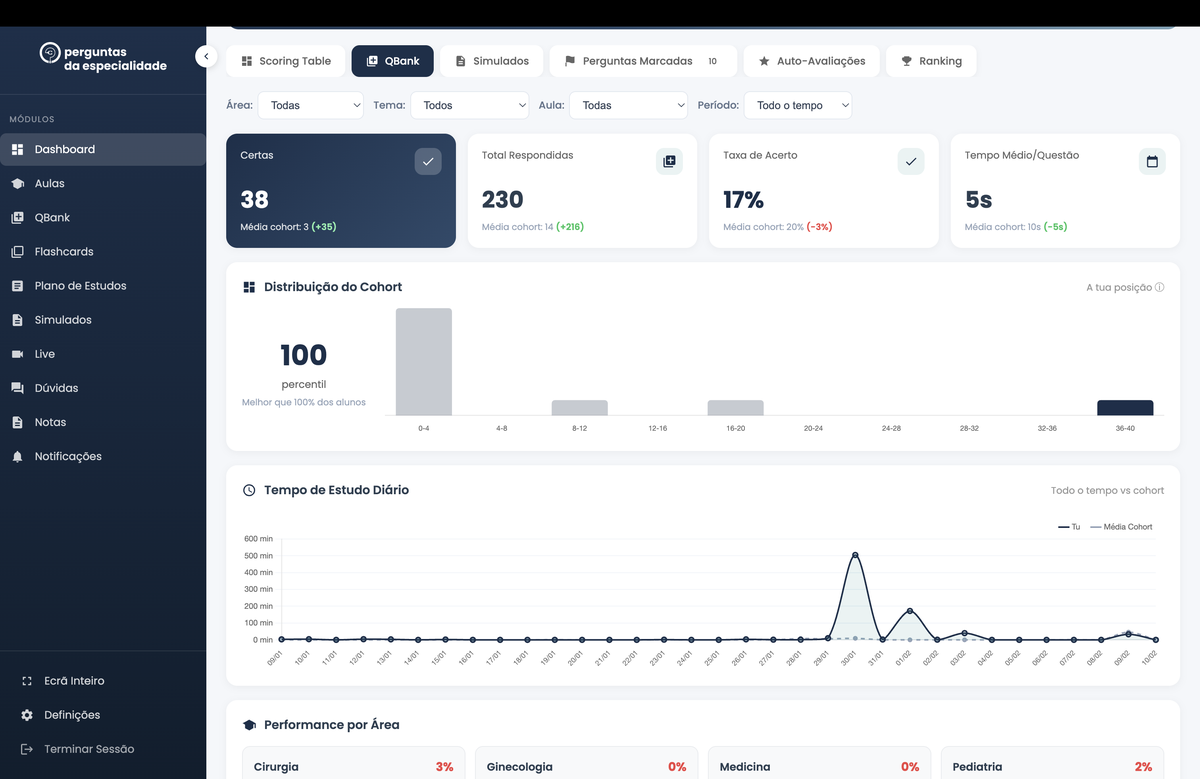Click the 30/01 peak on the study chart

tap(855, 556)
